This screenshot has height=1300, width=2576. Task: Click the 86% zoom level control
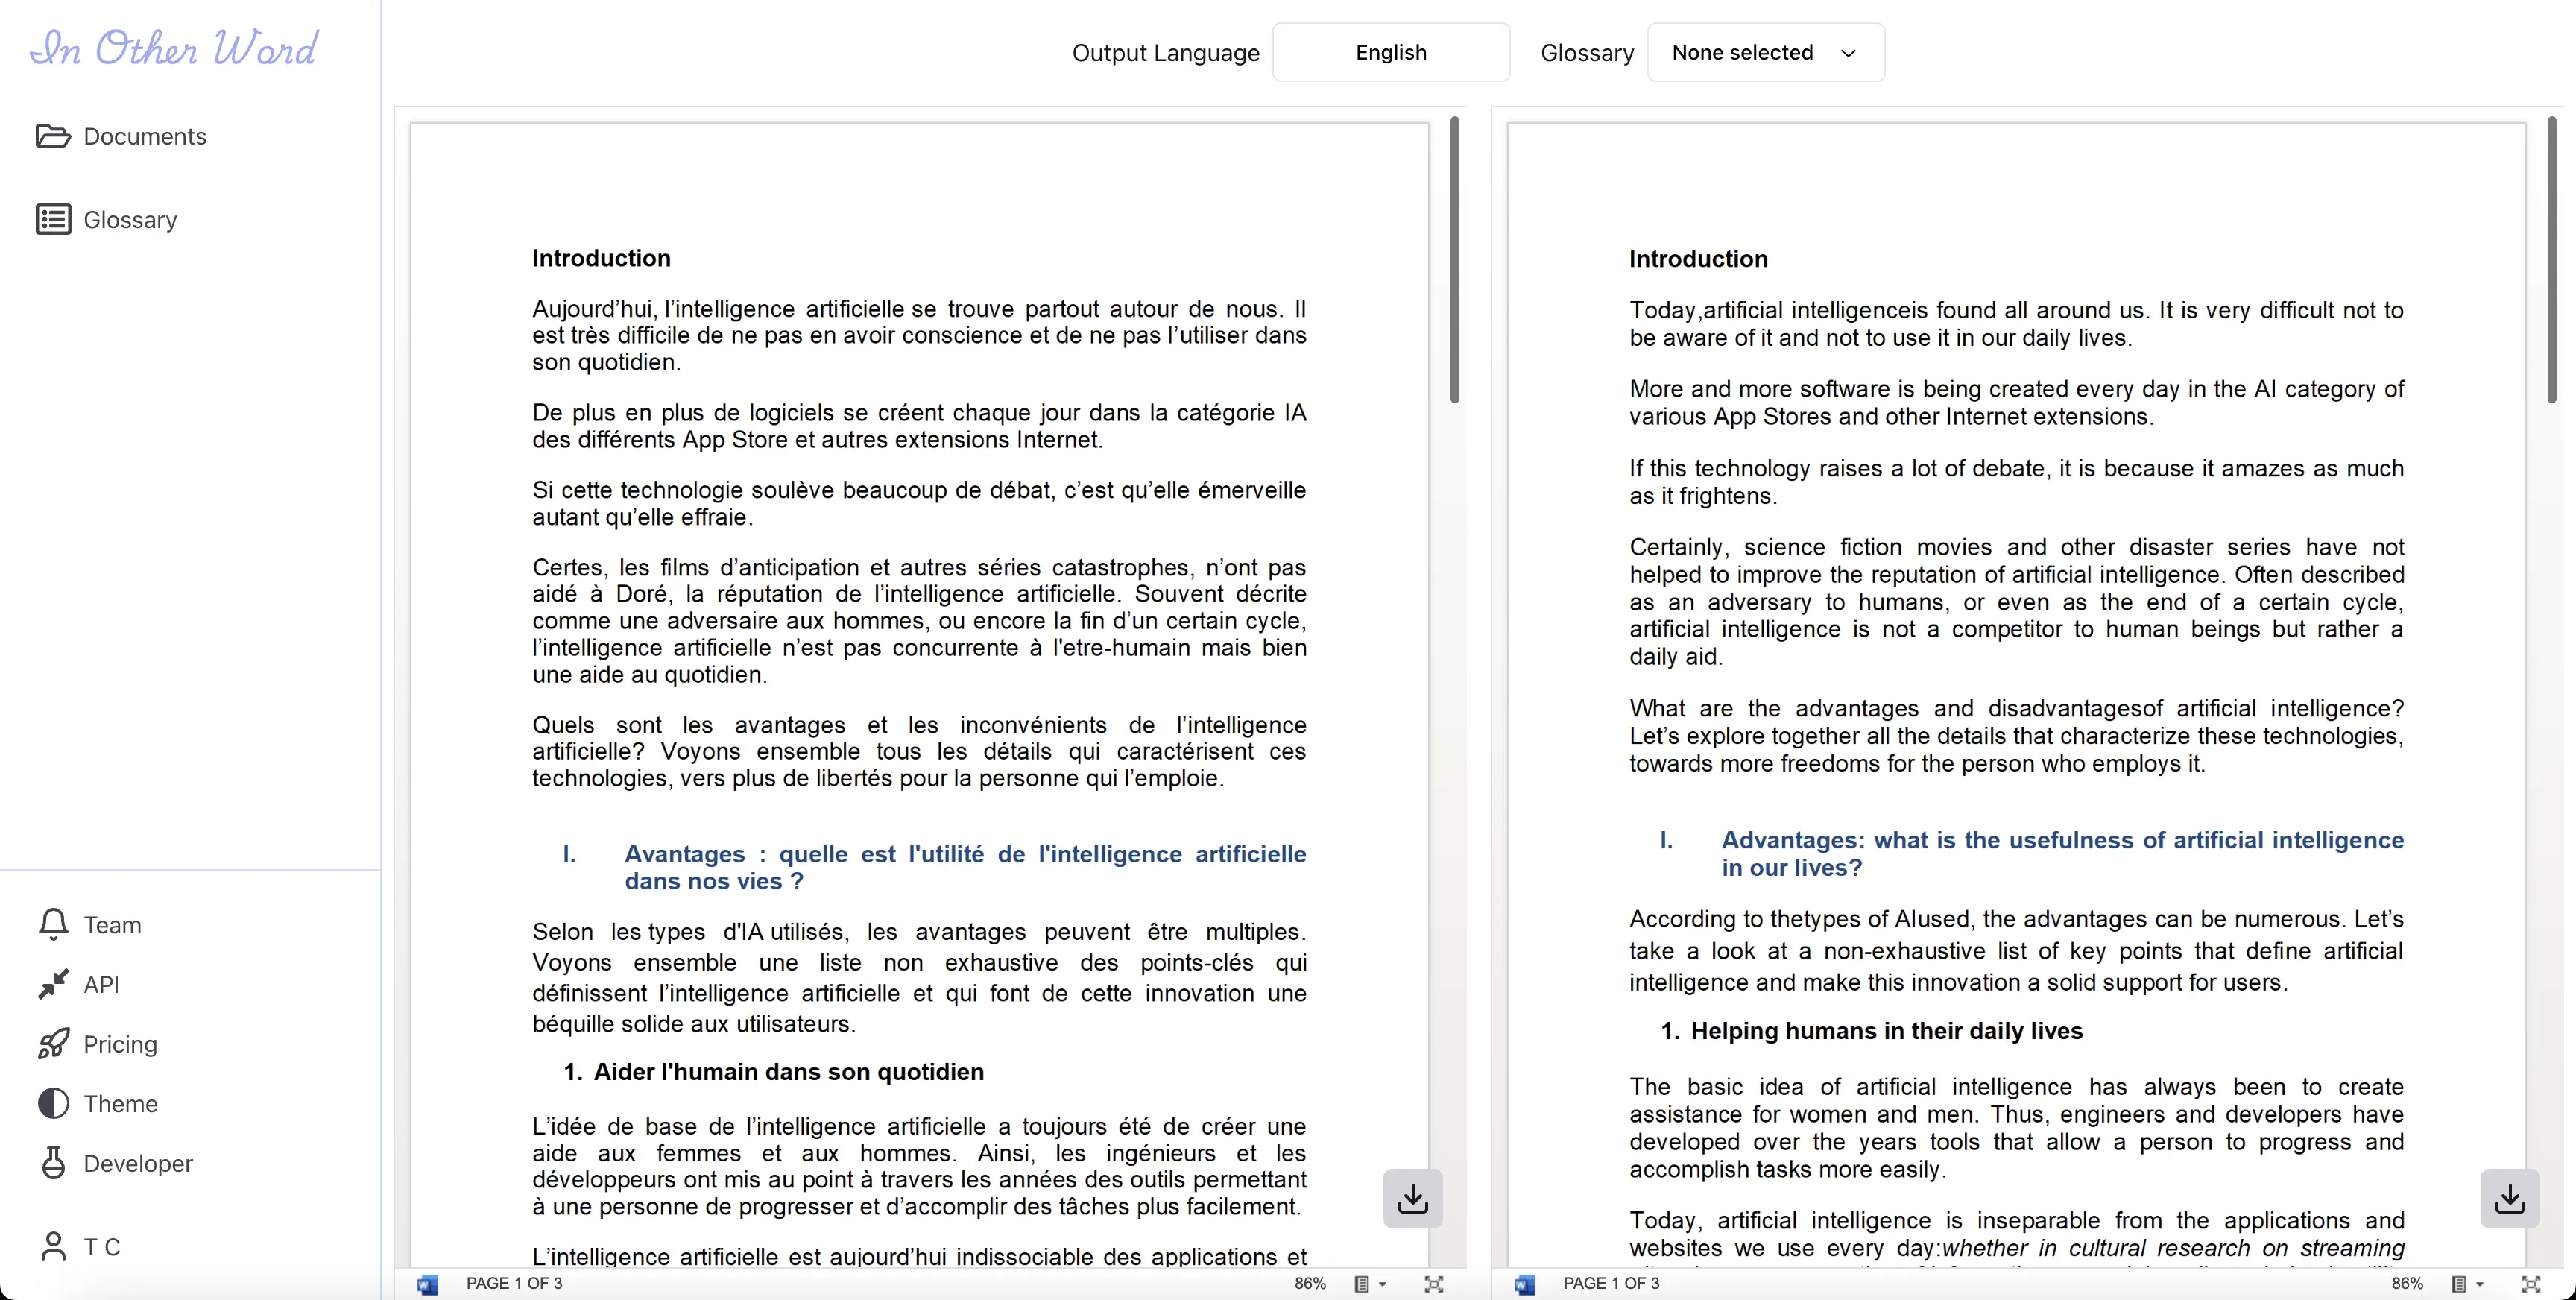1309,1284
